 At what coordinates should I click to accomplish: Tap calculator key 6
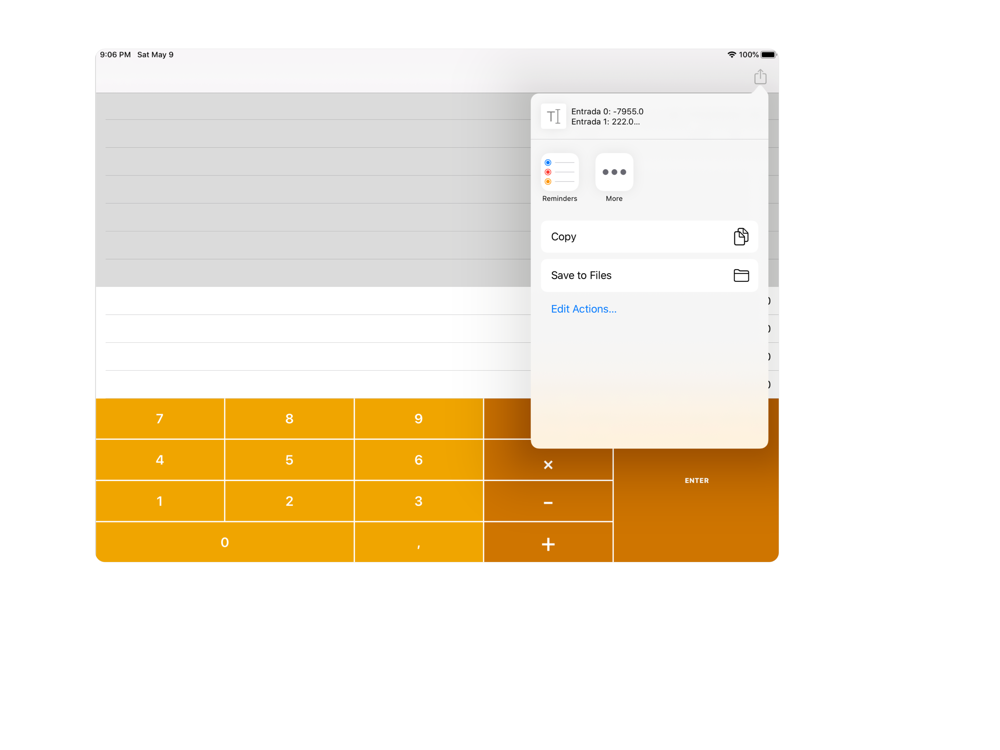418,460
